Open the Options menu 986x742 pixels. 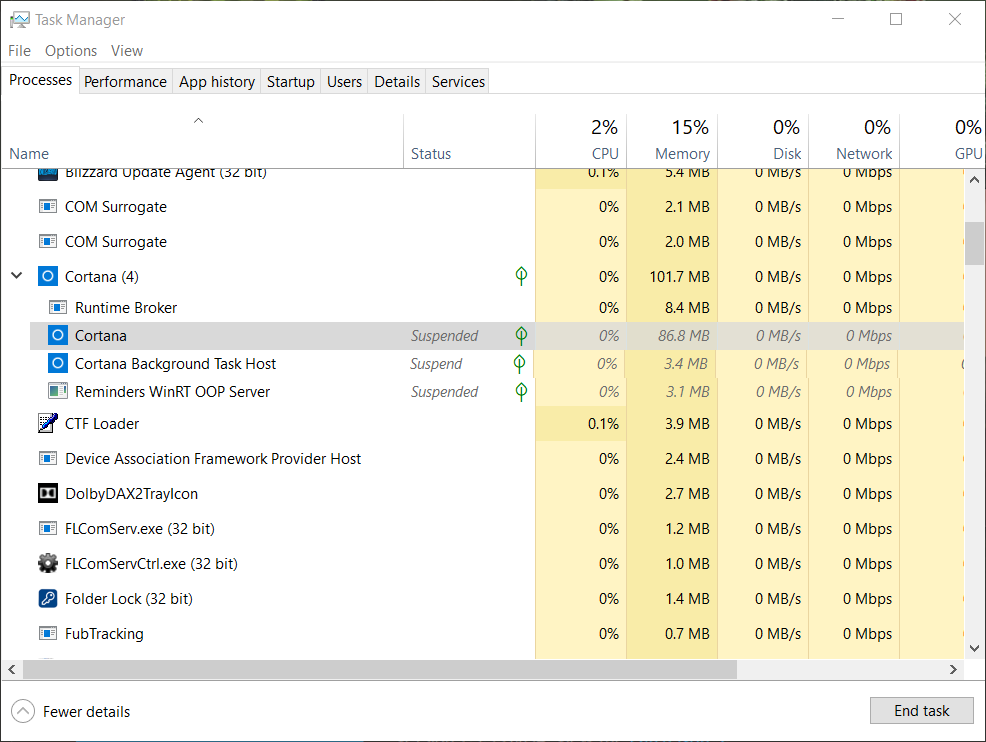(x=71, y=51)
